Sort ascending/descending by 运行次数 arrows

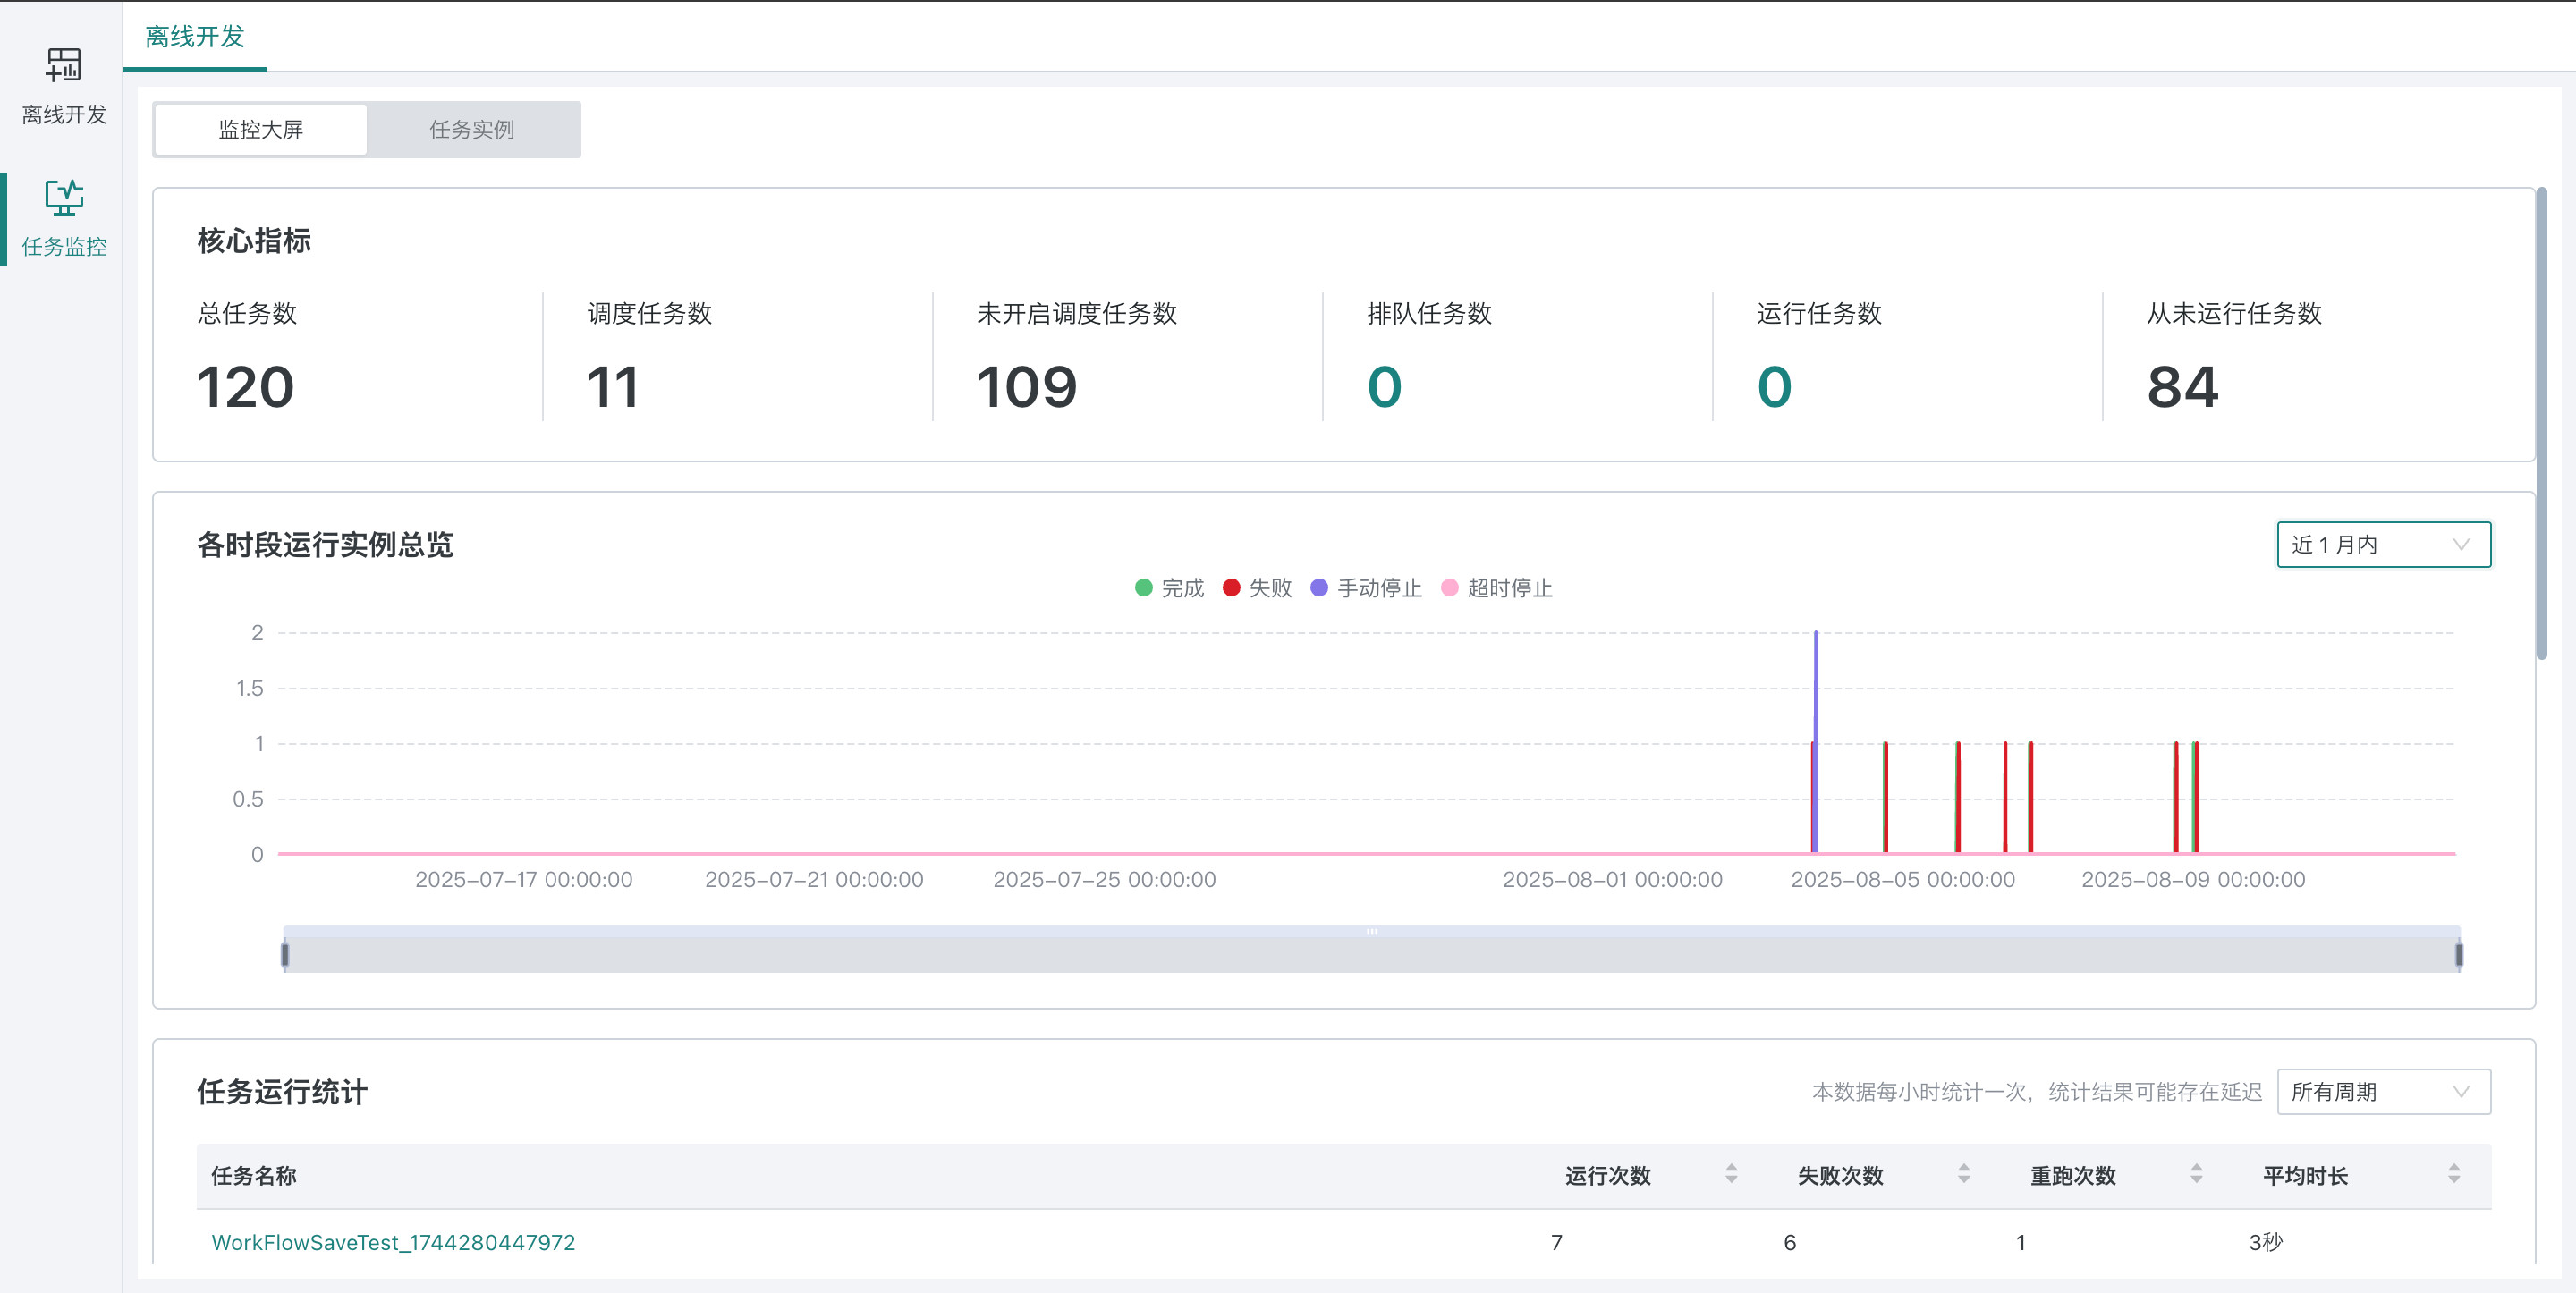pyautogui.click(x=1731, y=1174)
